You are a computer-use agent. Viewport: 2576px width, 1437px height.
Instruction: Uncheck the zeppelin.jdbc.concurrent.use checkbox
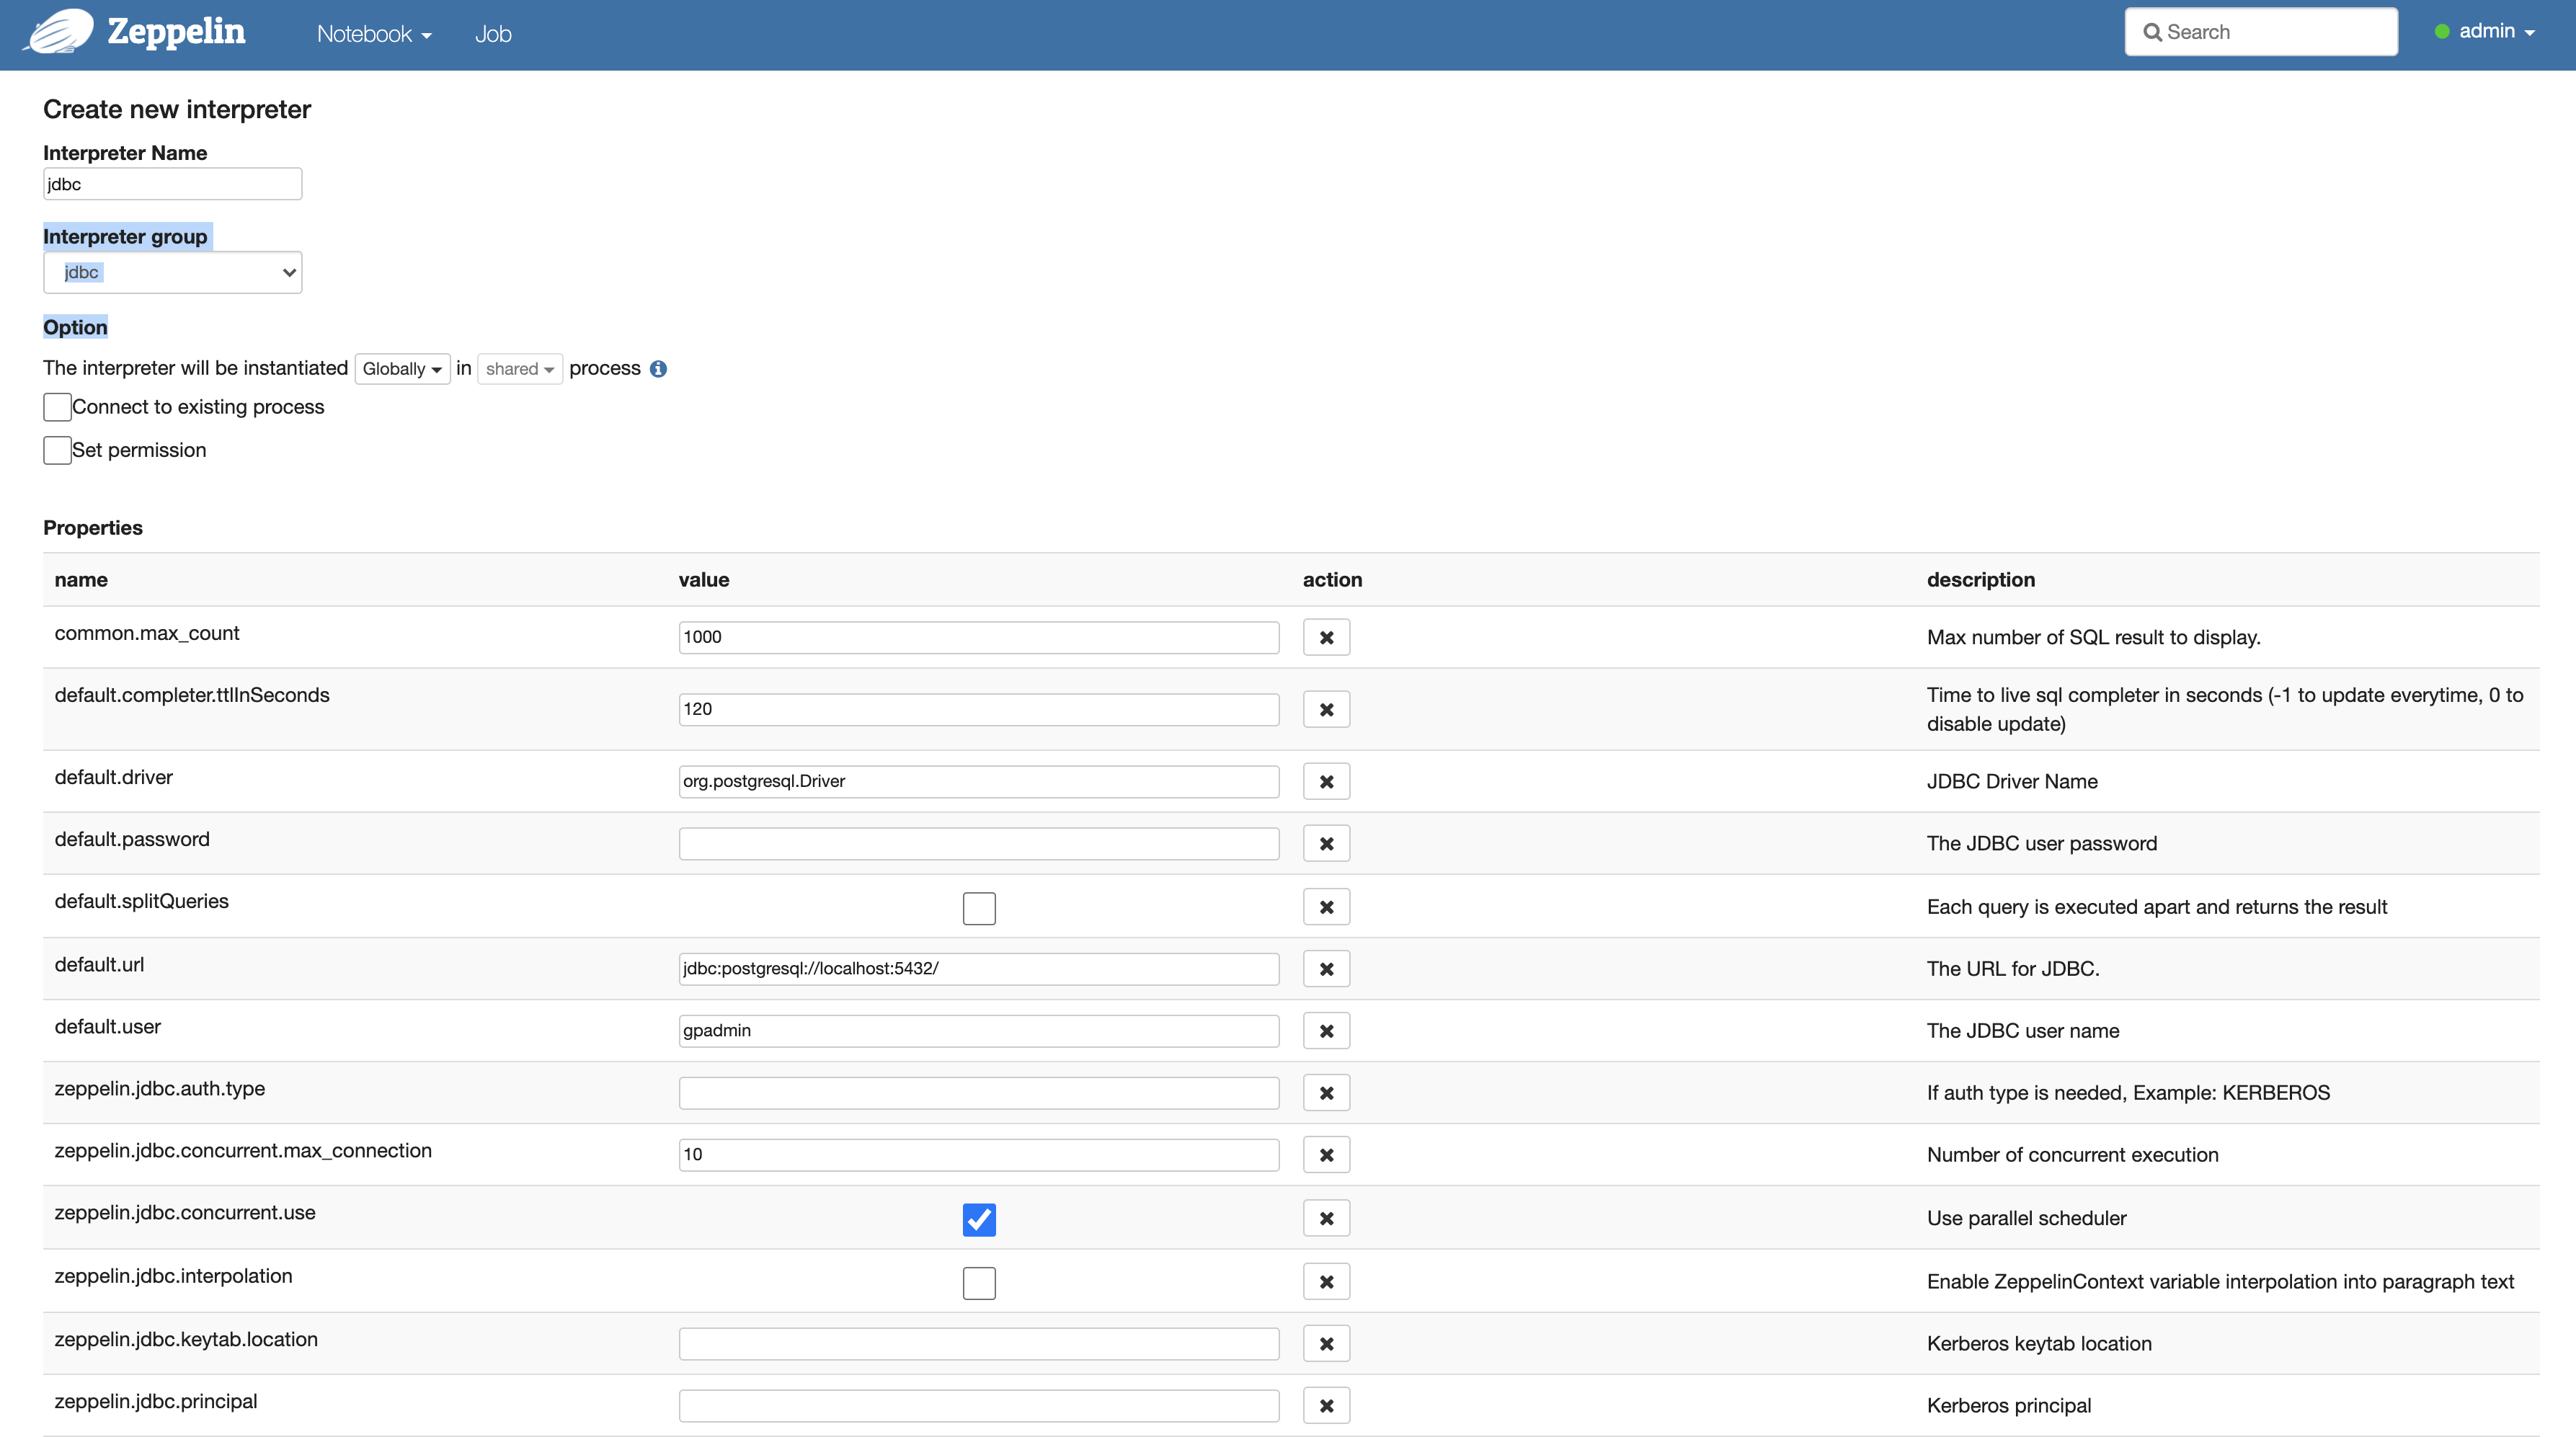[979, 1219]
